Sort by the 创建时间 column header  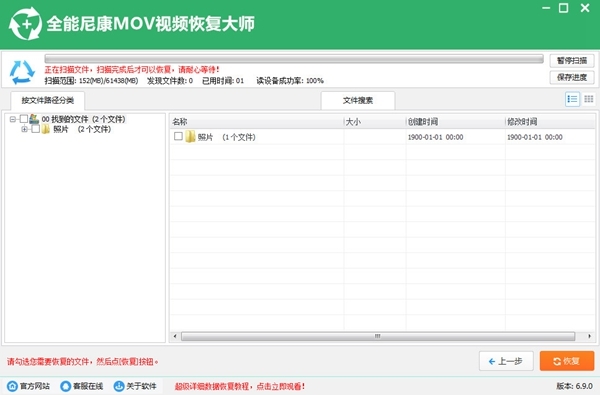[455, 122]
